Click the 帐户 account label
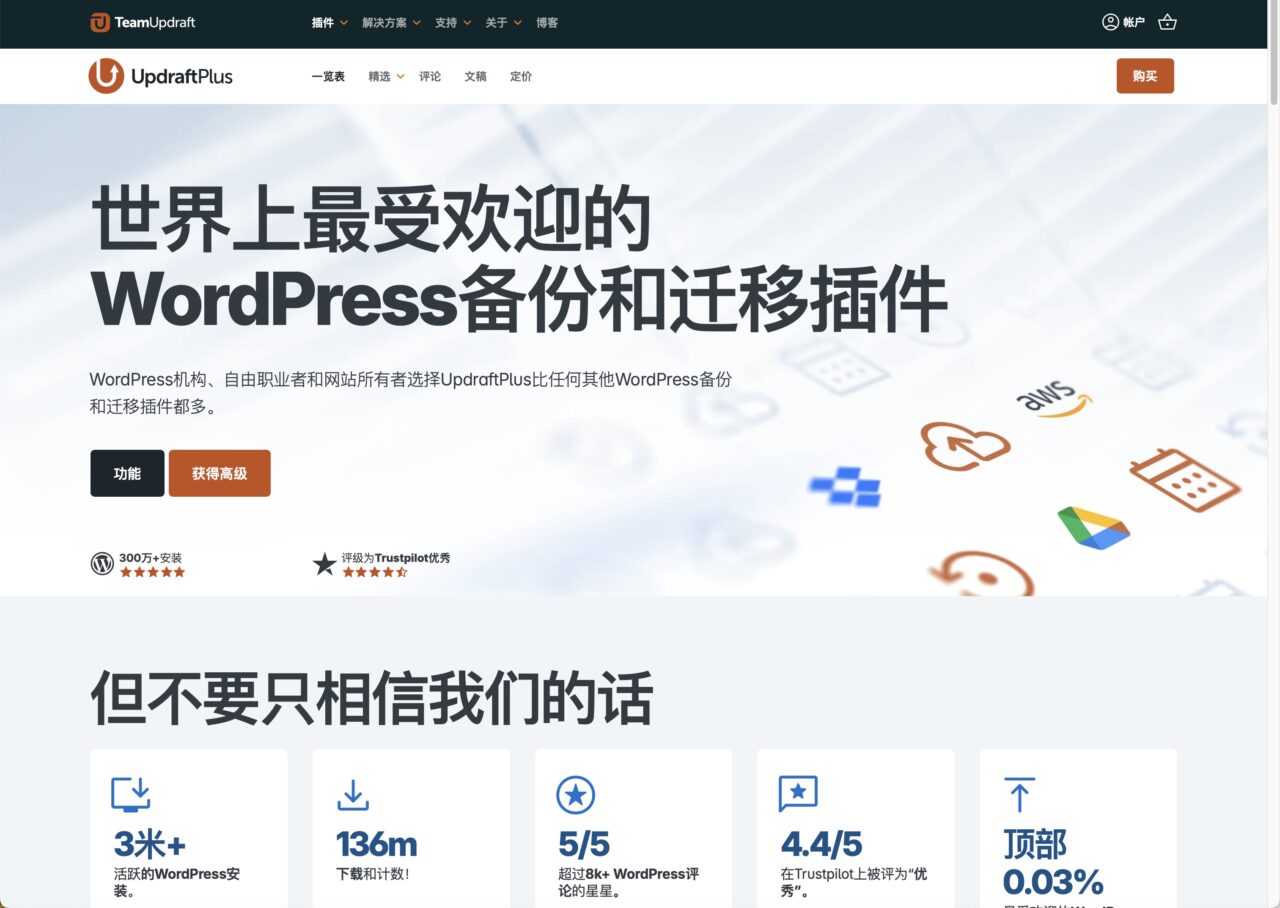Screen dimensions: 1280x908 click(x=1134, y=22)
